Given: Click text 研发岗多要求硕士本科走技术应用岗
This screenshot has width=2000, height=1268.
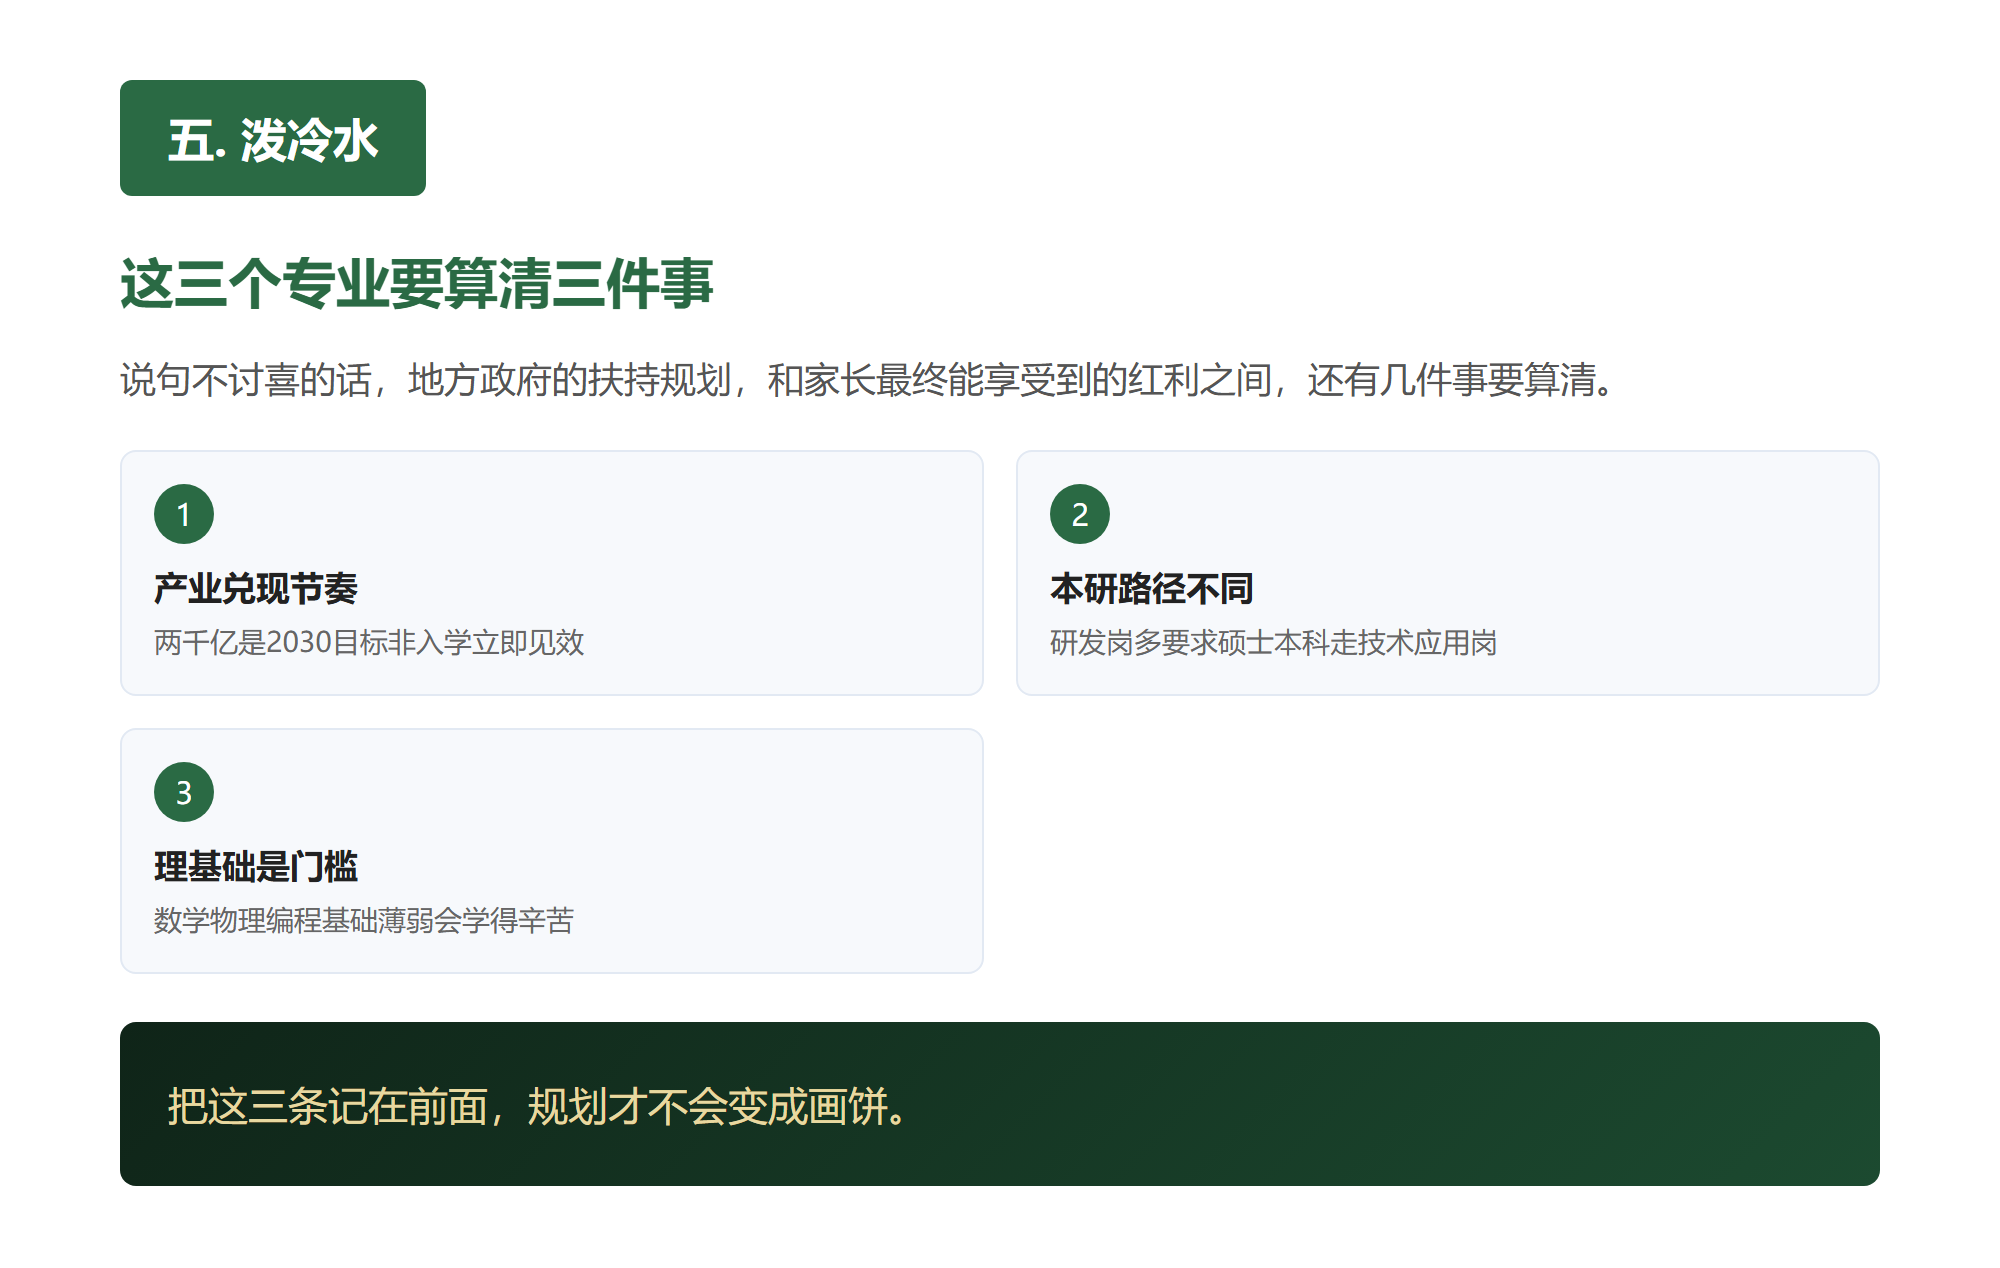Looking at the screenshot, I should (1274, 642).
